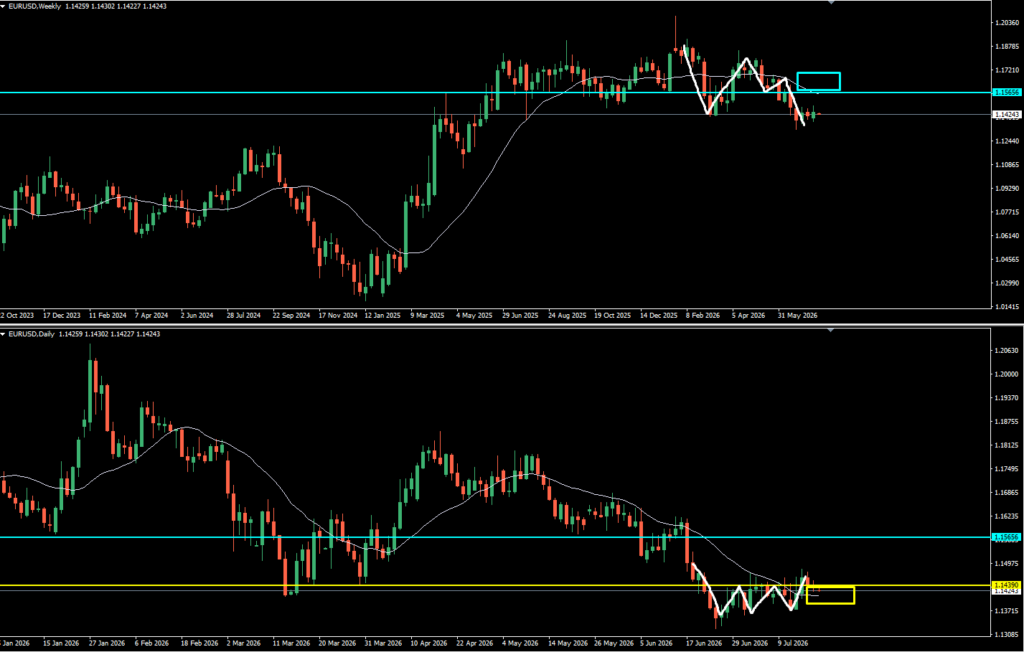1024x652 pixels.
Task: Click the 28 Jul 2024 date label
Action: [243, 315]
